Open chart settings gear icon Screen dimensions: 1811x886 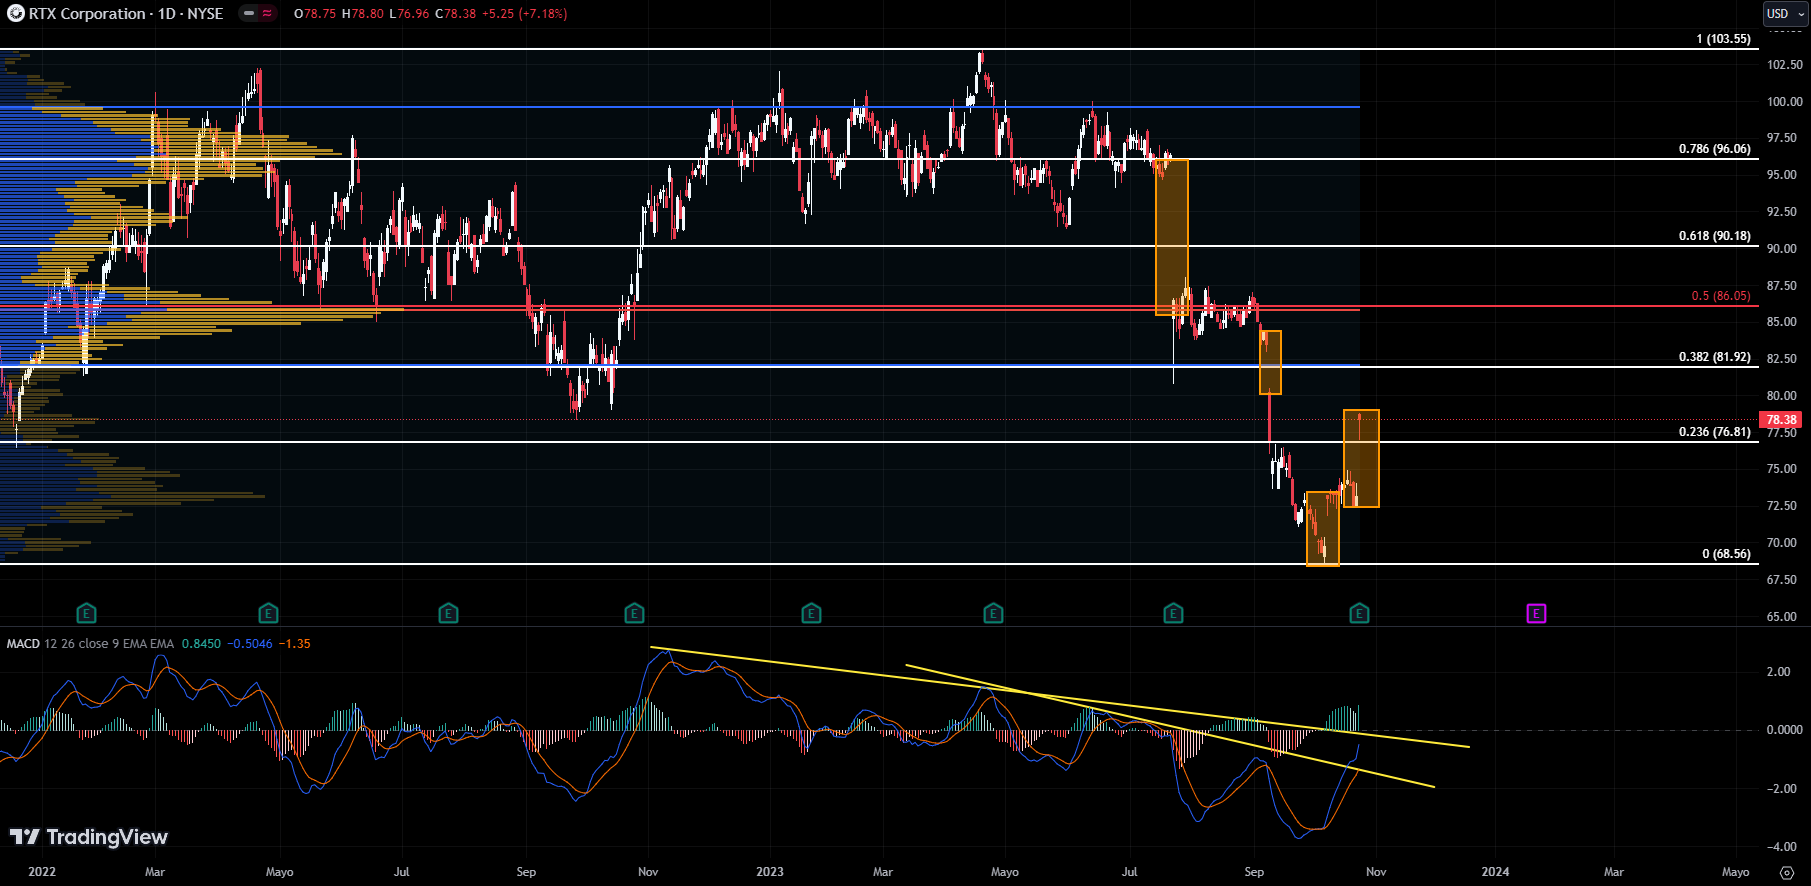click(x=1786, y=872)
